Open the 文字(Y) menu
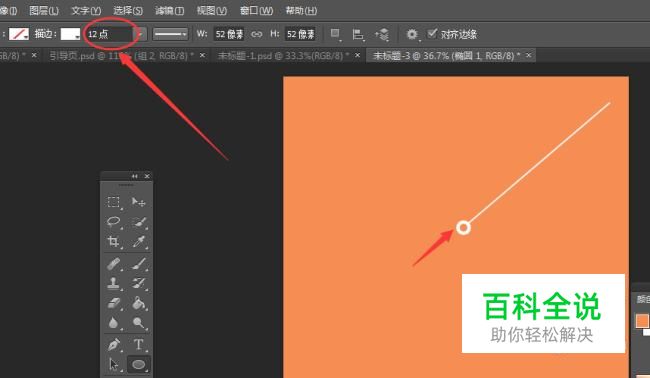 86,10
